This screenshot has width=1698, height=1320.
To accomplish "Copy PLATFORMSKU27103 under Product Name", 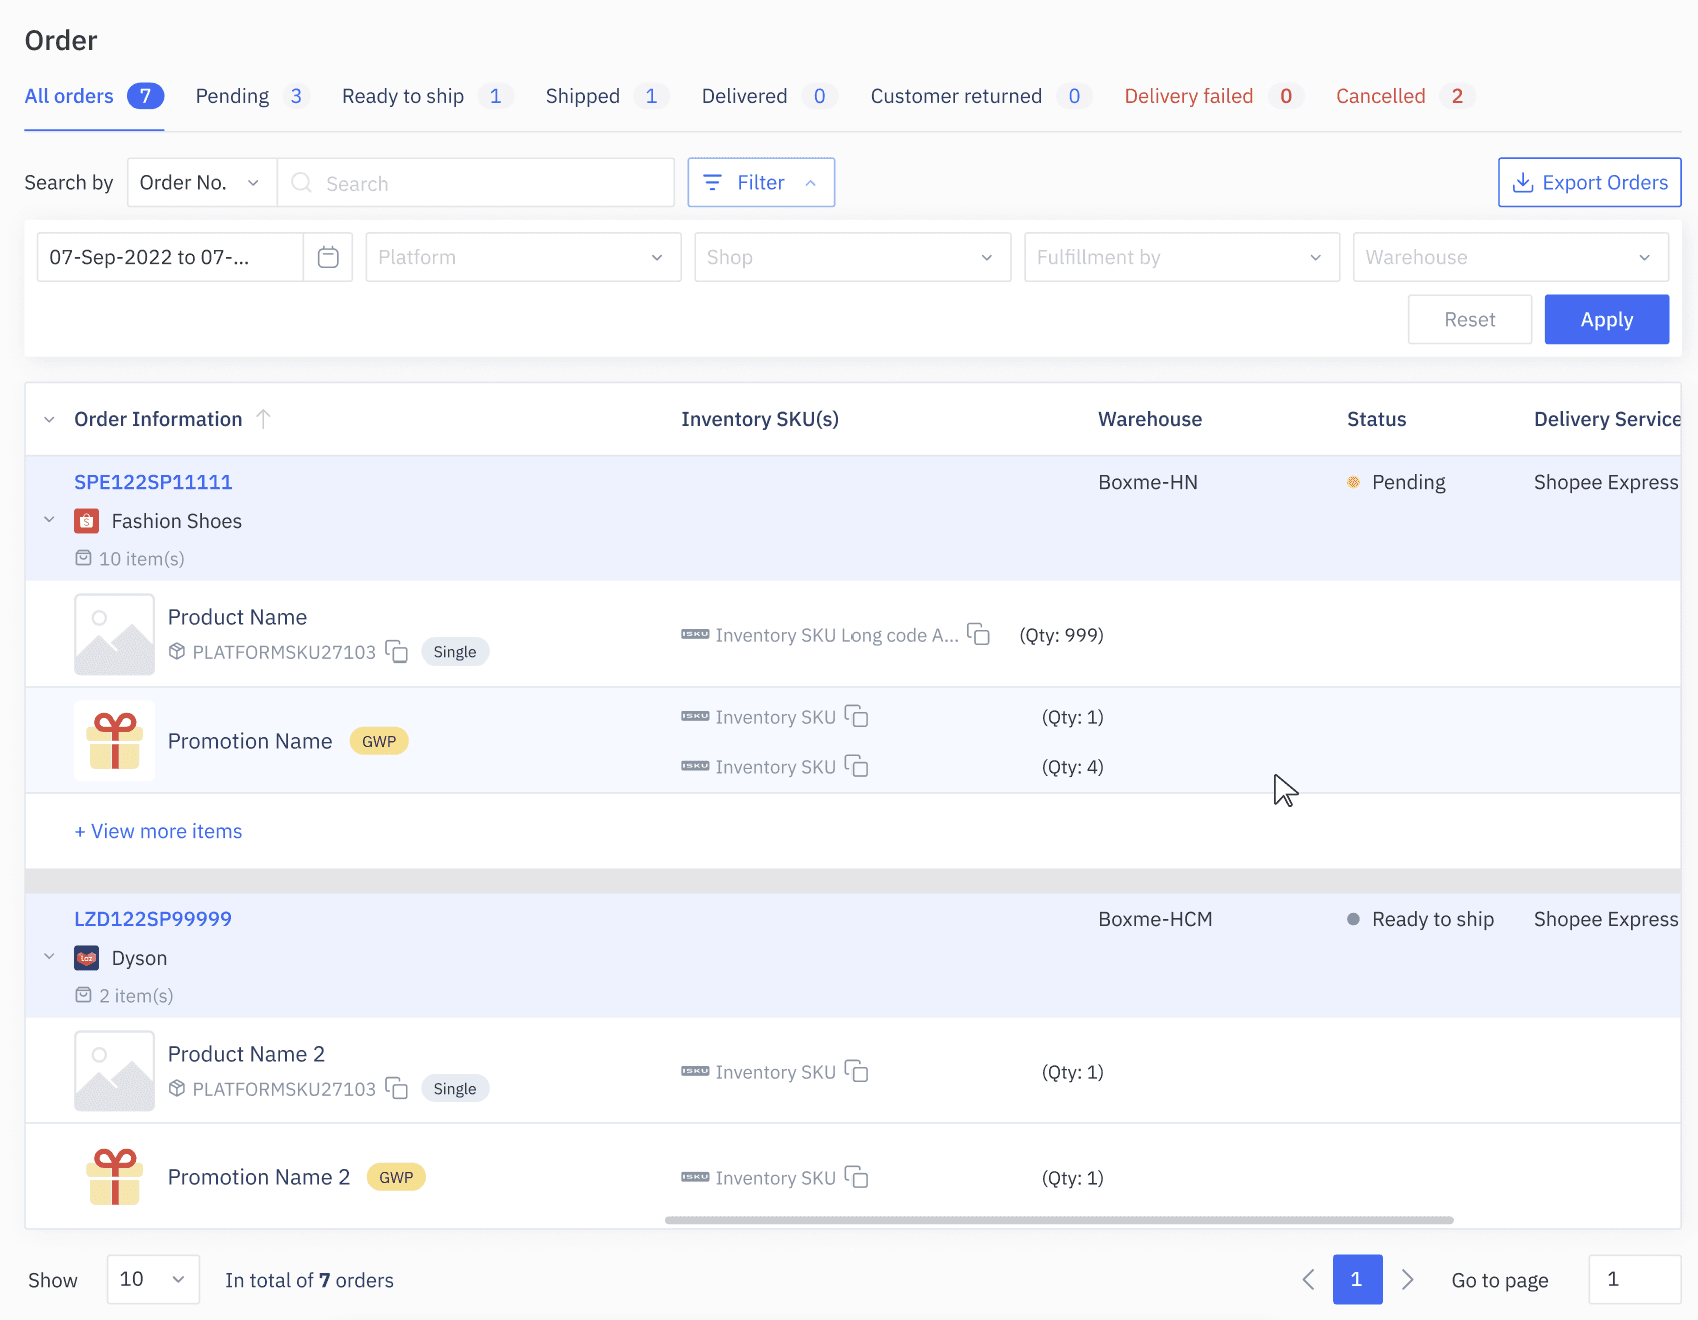I will coord(397,652).
